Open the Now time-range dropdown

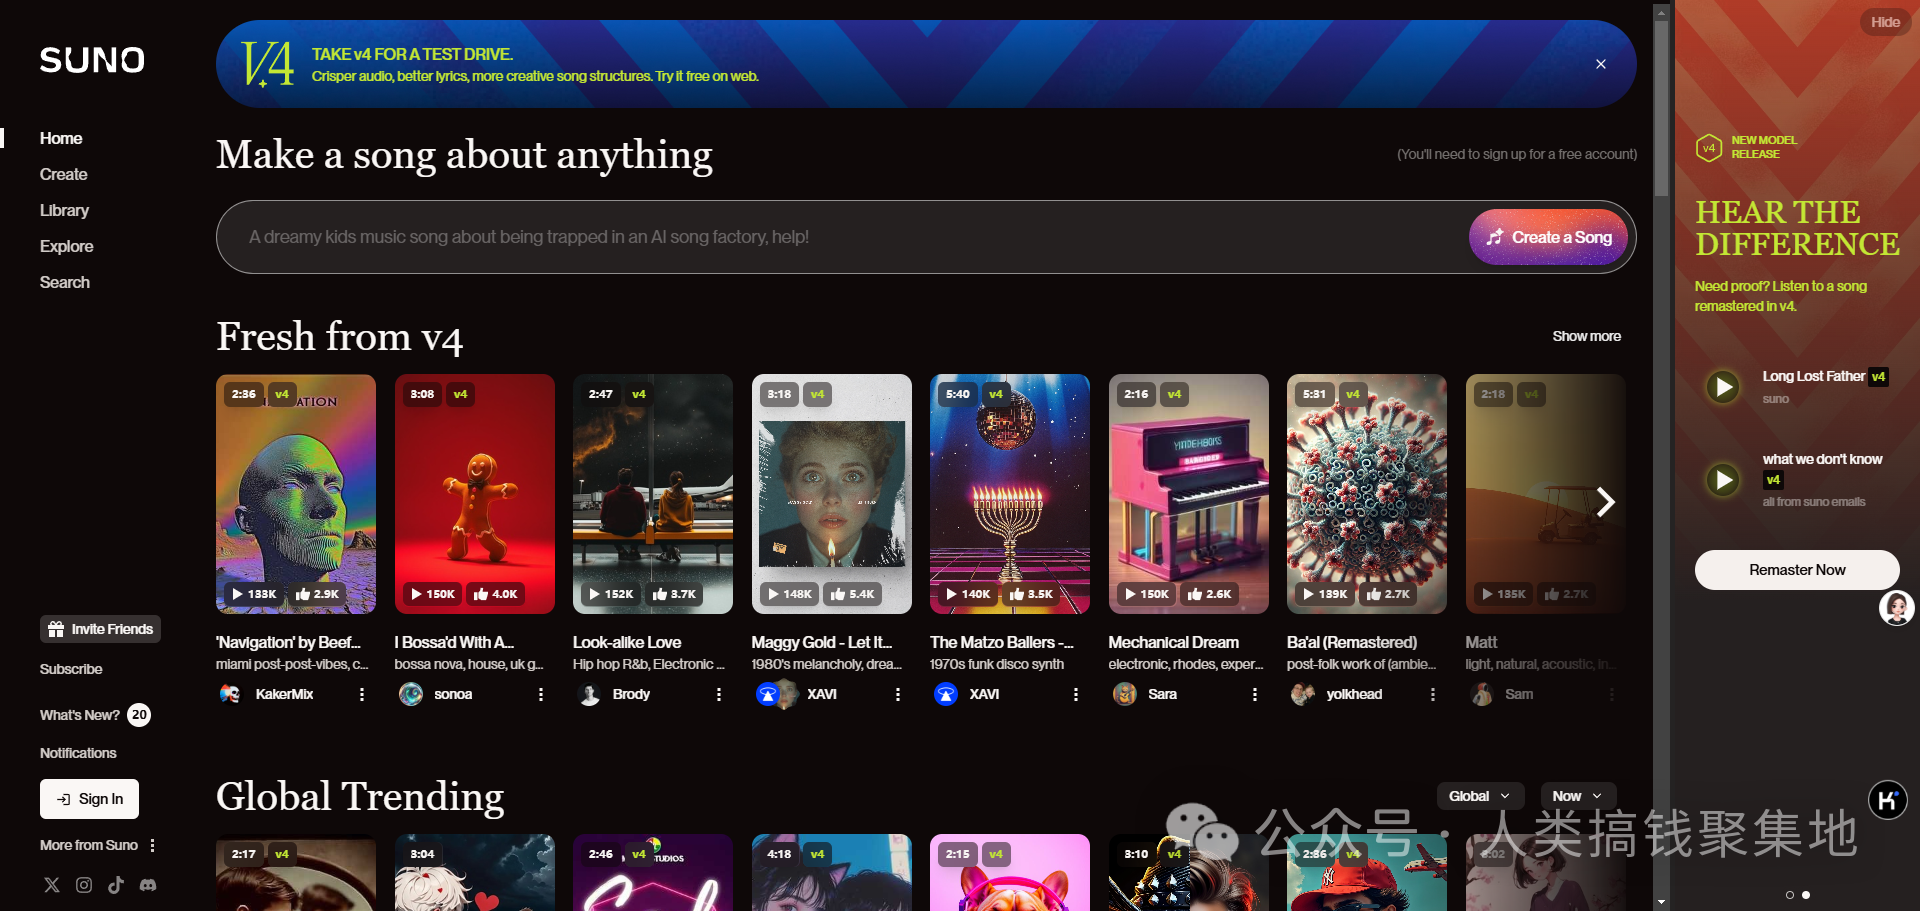tap(1577, 796)
